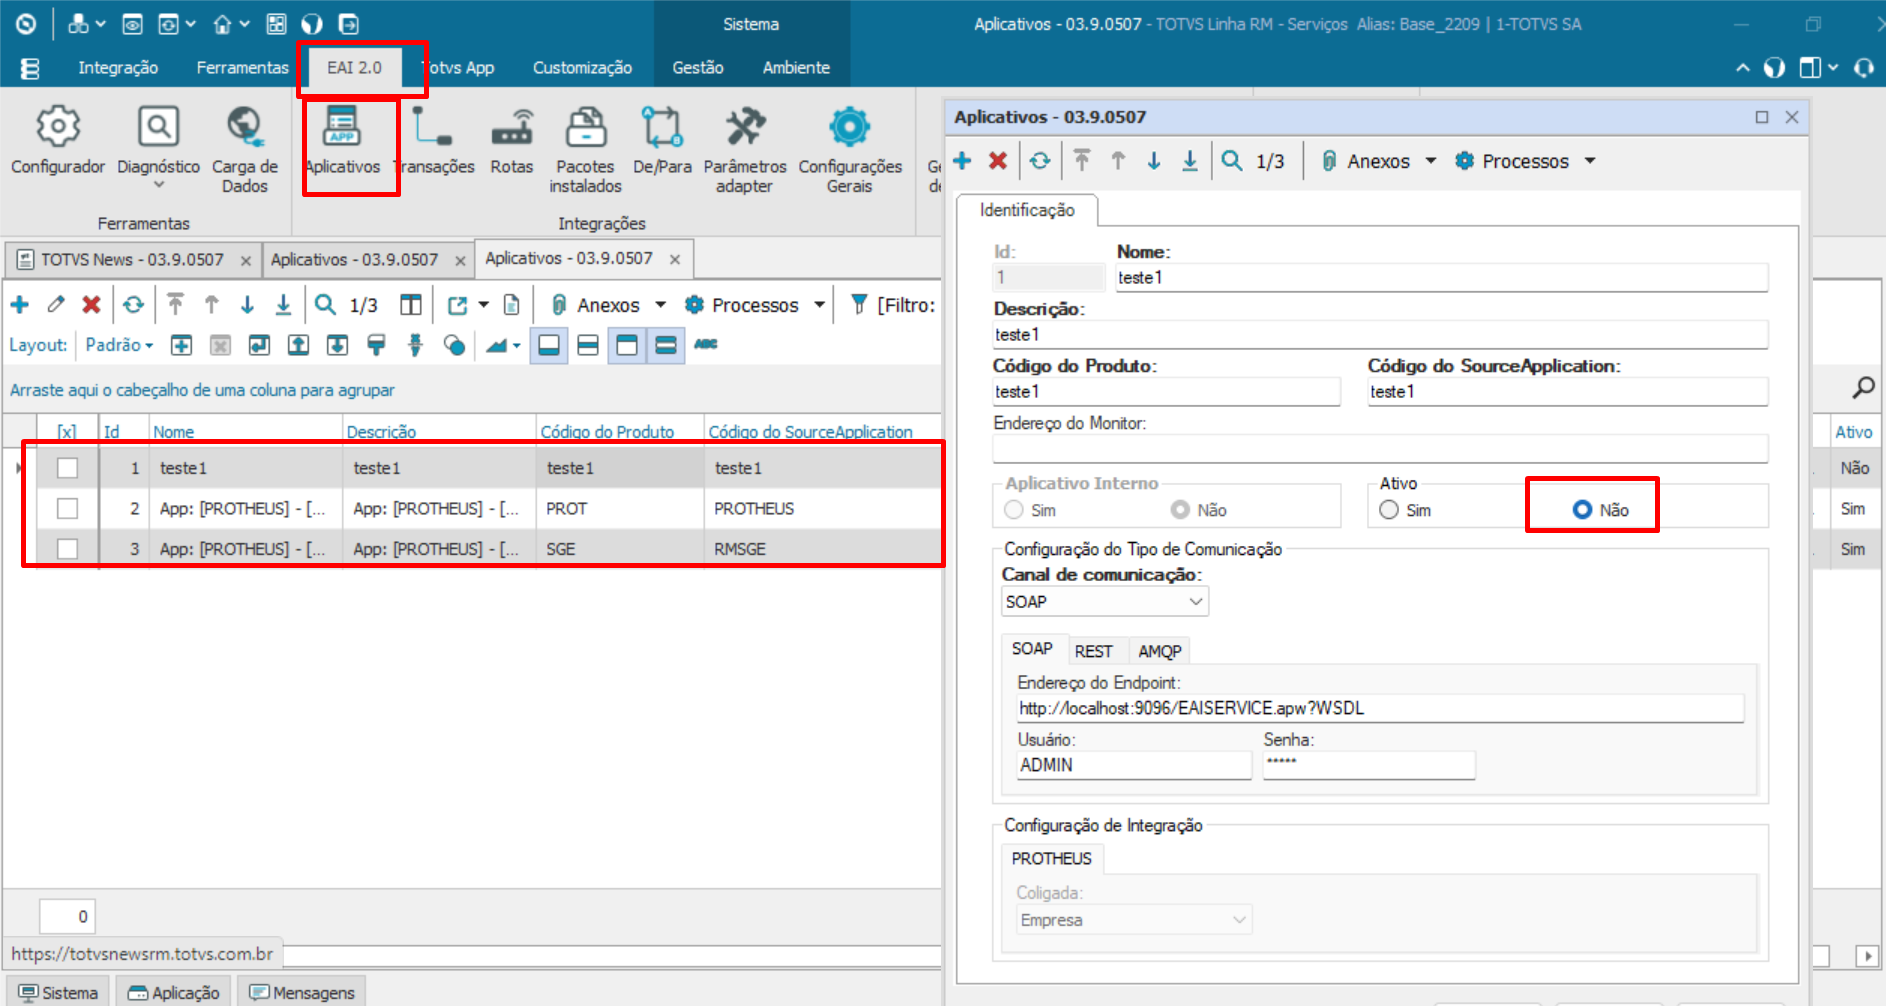Open the Configurador tool in the ribbon
Viewport: 1886px width, 1006px height.
57,142
